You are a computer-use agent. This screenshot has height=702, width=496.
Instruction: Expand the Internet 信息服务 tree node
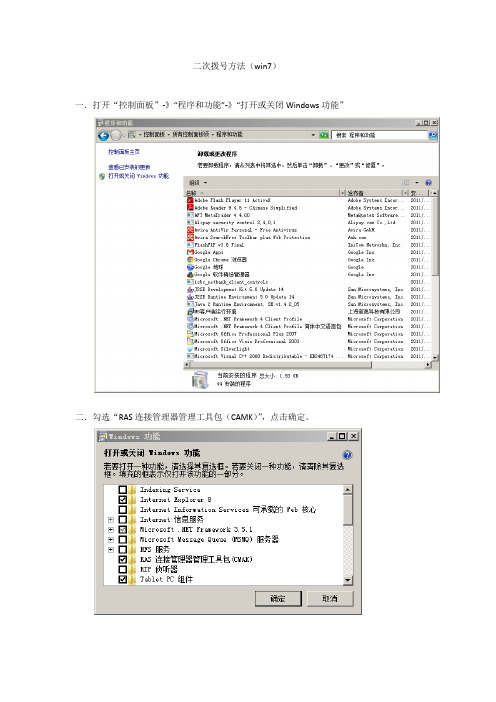111,520
